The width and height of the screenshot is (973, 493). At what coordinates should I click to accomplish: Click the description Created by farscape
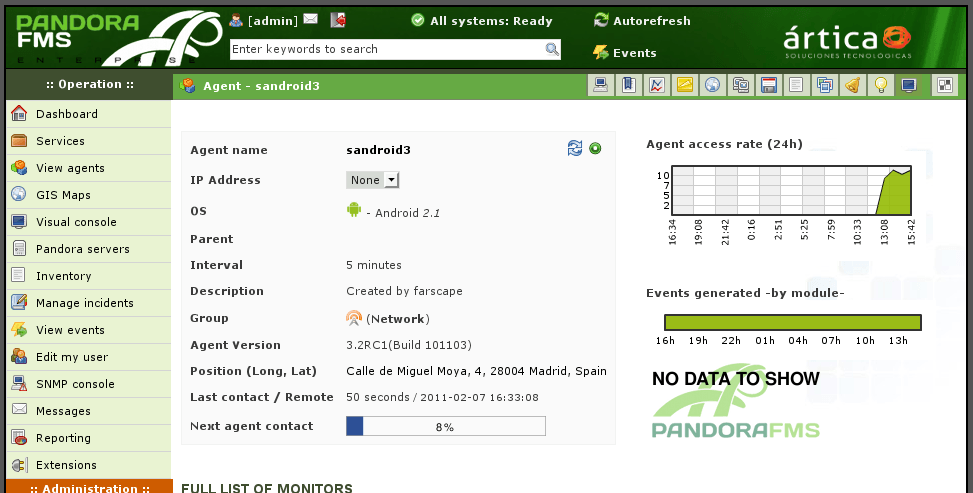pos(404,291)
